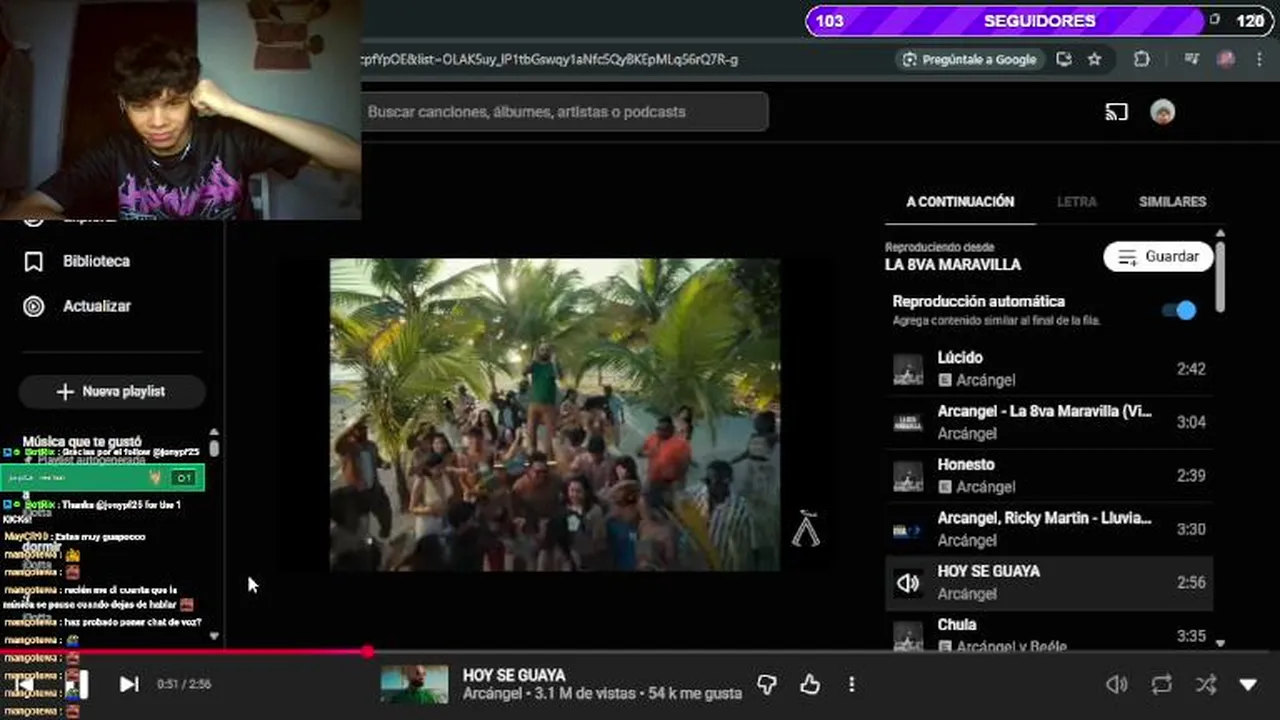Image resolution: width=1280 pixels, height=720 pixels.
Task: Open more options three-dot menu for song
Action: (852, 684)
